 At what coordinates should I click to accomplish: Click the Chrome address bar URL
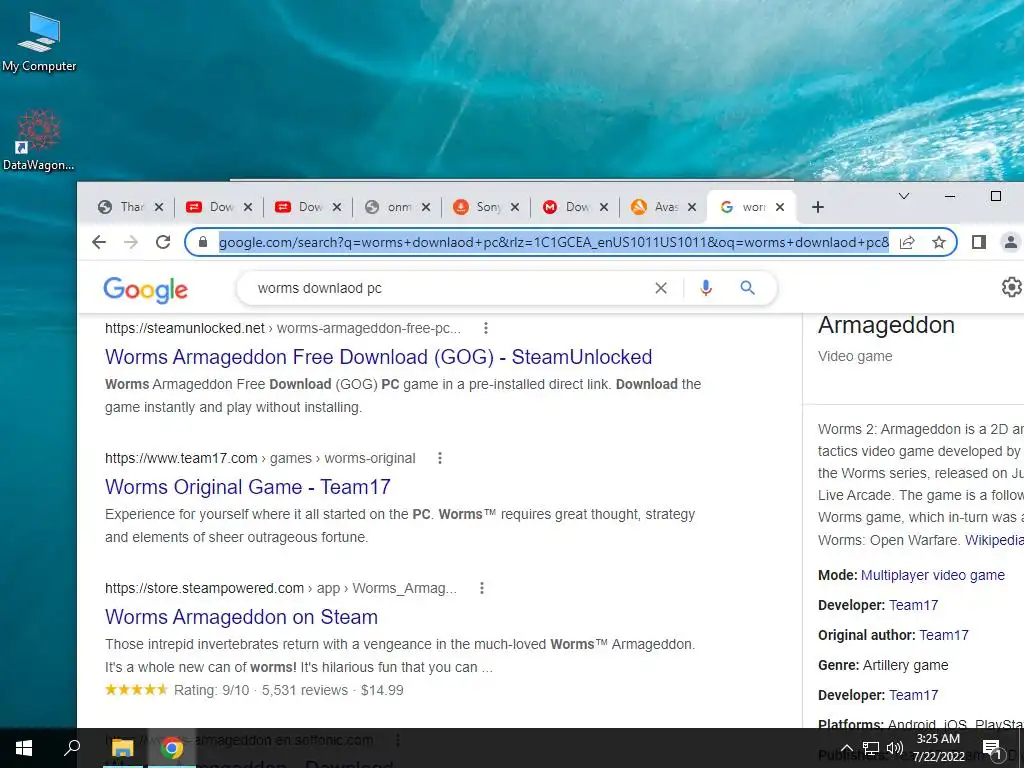pyautogui.click(x=553, y=242)
